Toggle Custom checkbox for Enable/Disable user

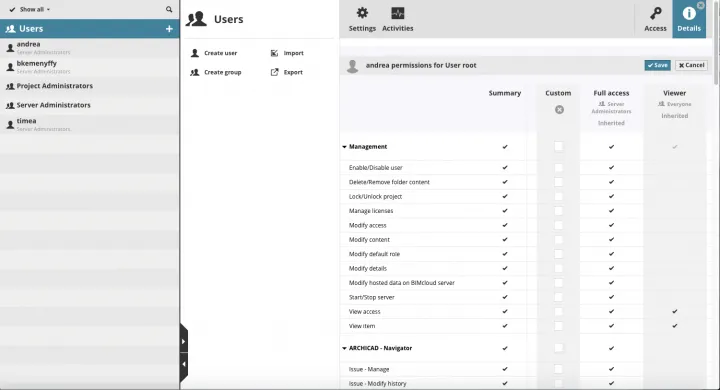[x=558, y=168]
